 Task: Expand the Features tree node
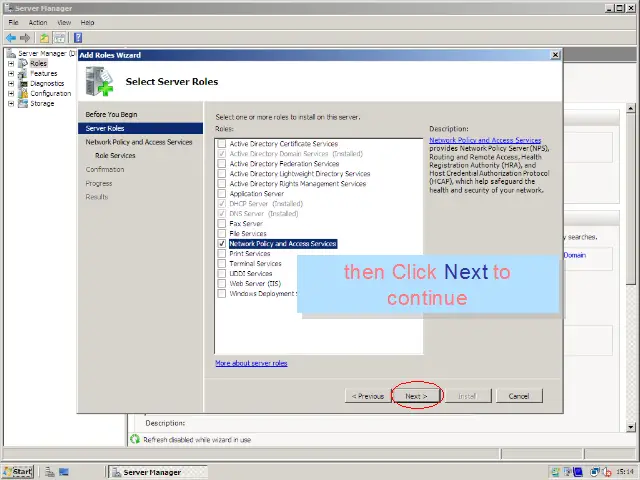[x=11, y=73]
